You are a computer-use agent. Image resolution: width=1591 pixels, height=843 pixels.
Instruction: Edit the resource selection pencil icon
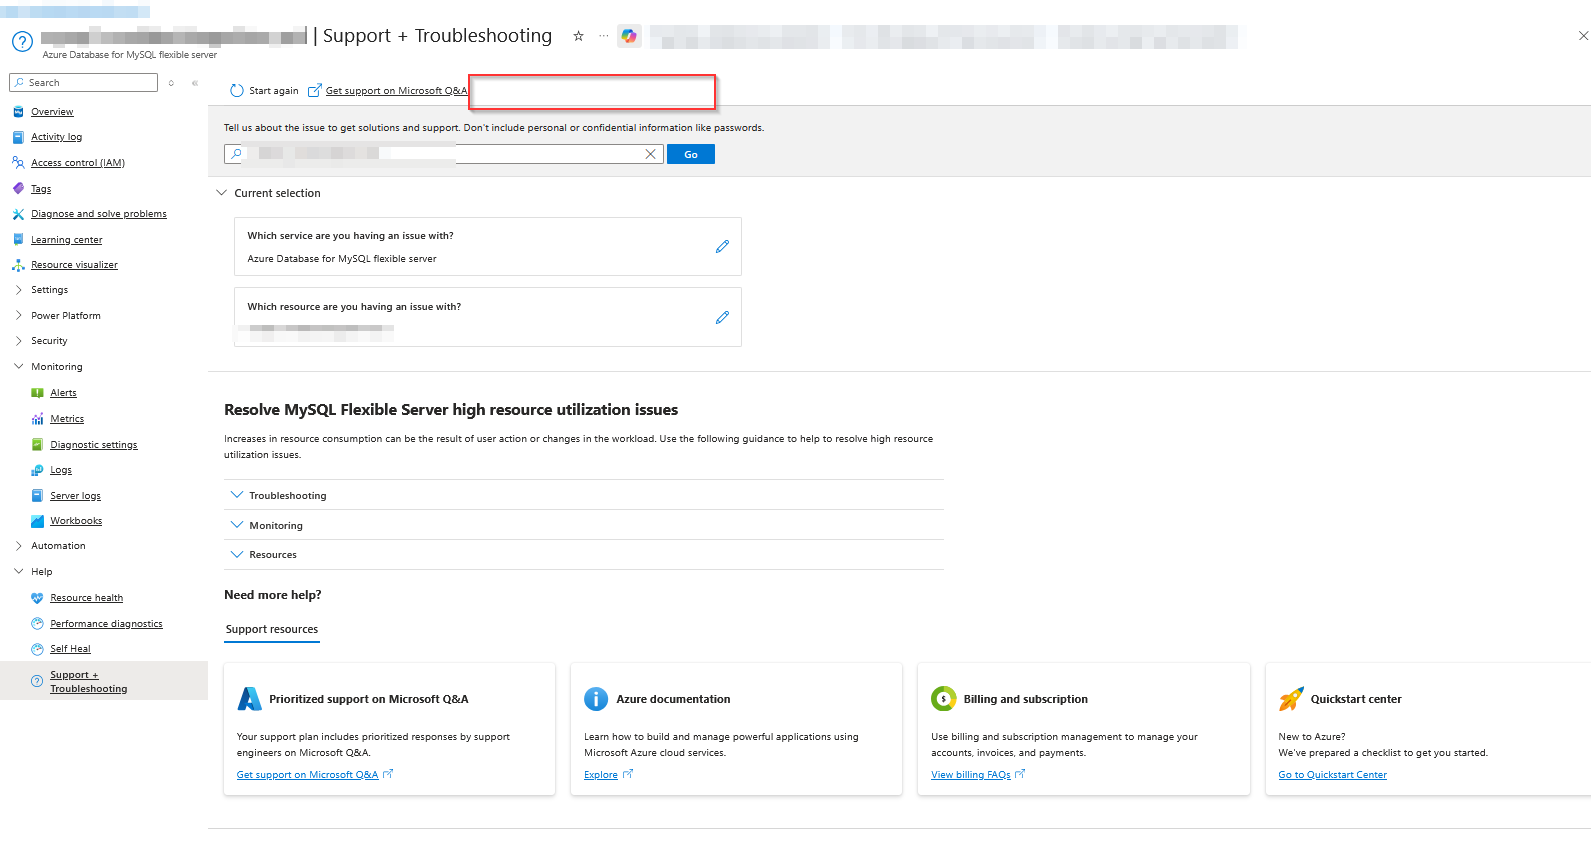click(x=722, y=317)
